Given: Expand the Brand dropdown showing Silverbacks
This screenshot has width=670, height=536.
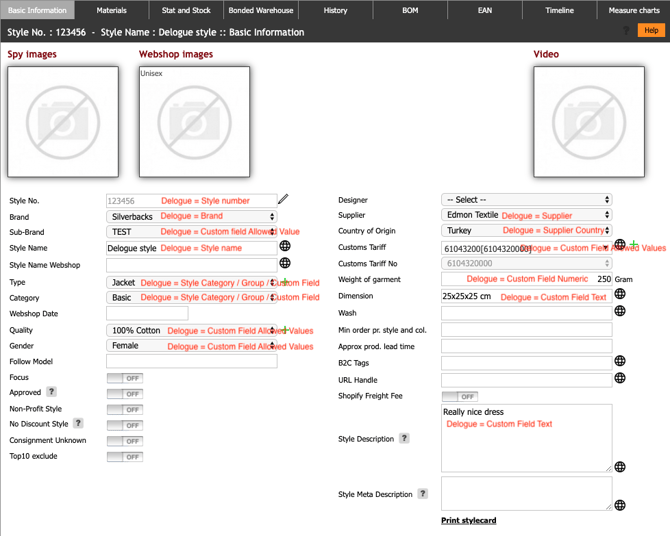Looking at the screenshot, I should pyautogui.click(x=191, y=216).
